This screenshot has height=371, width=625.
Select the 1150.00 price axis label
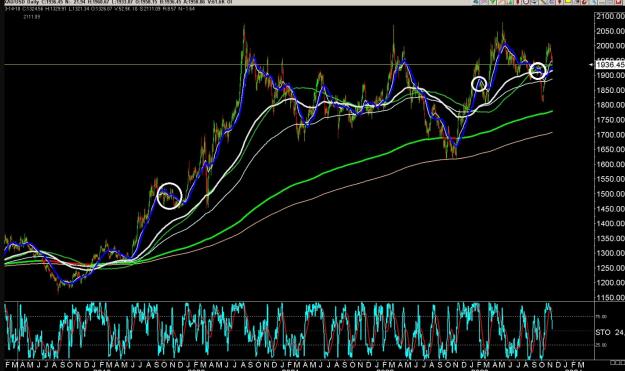pos(611,297)
